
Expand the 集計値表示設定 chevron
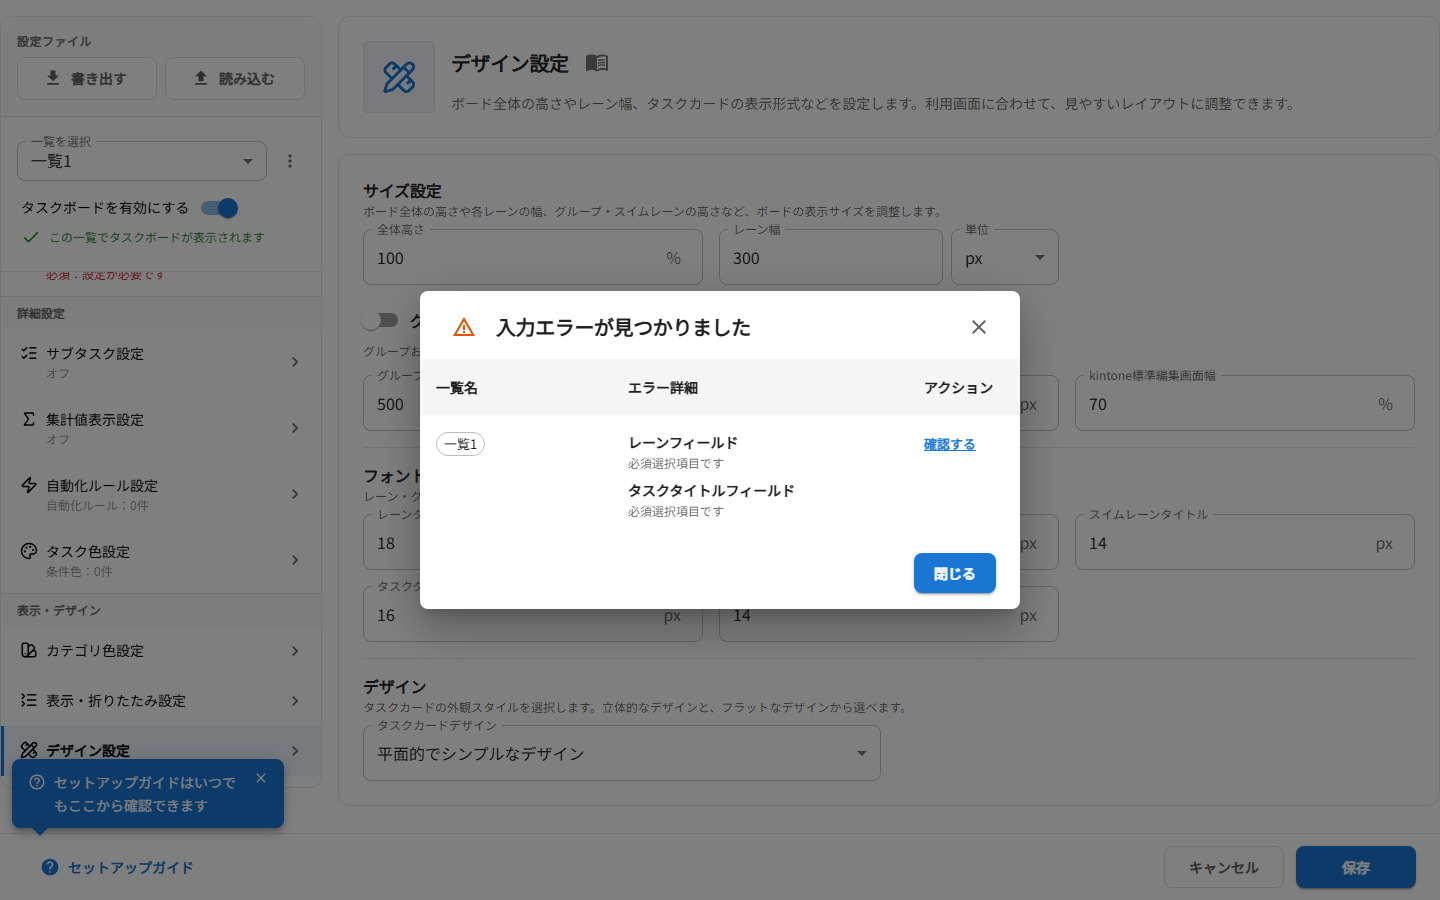click(295, 428)
